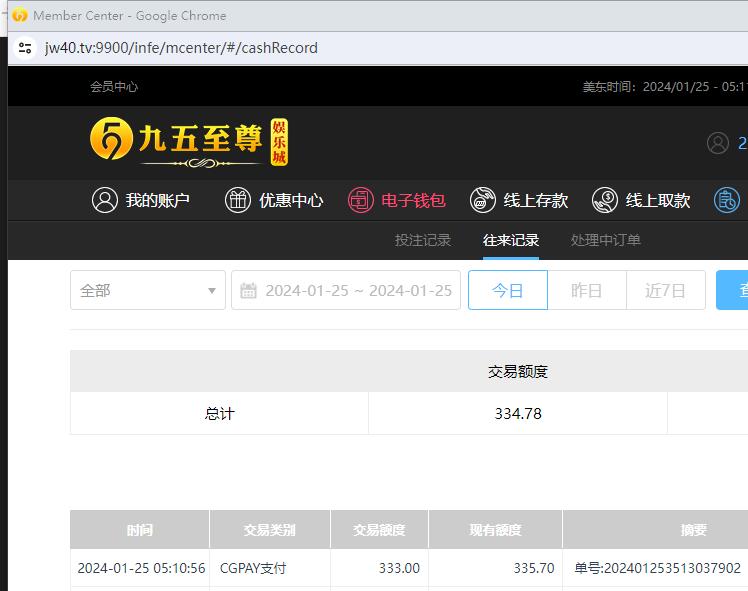Click the user profile avatar icon
Viewport: 748px width, 591px height.
pos(717,143)
